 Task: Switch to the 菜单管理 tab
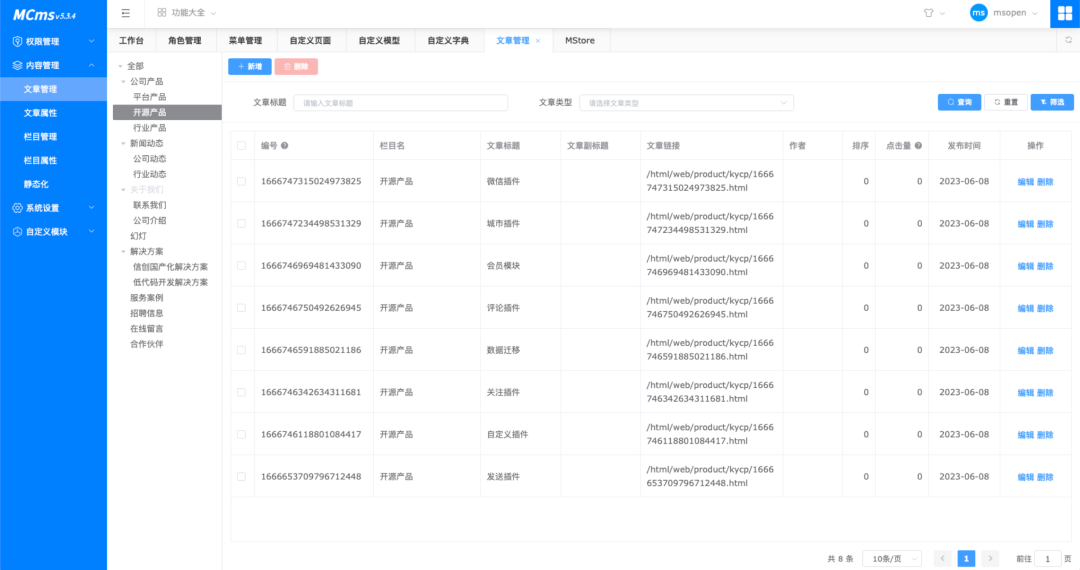click(245, 41)
